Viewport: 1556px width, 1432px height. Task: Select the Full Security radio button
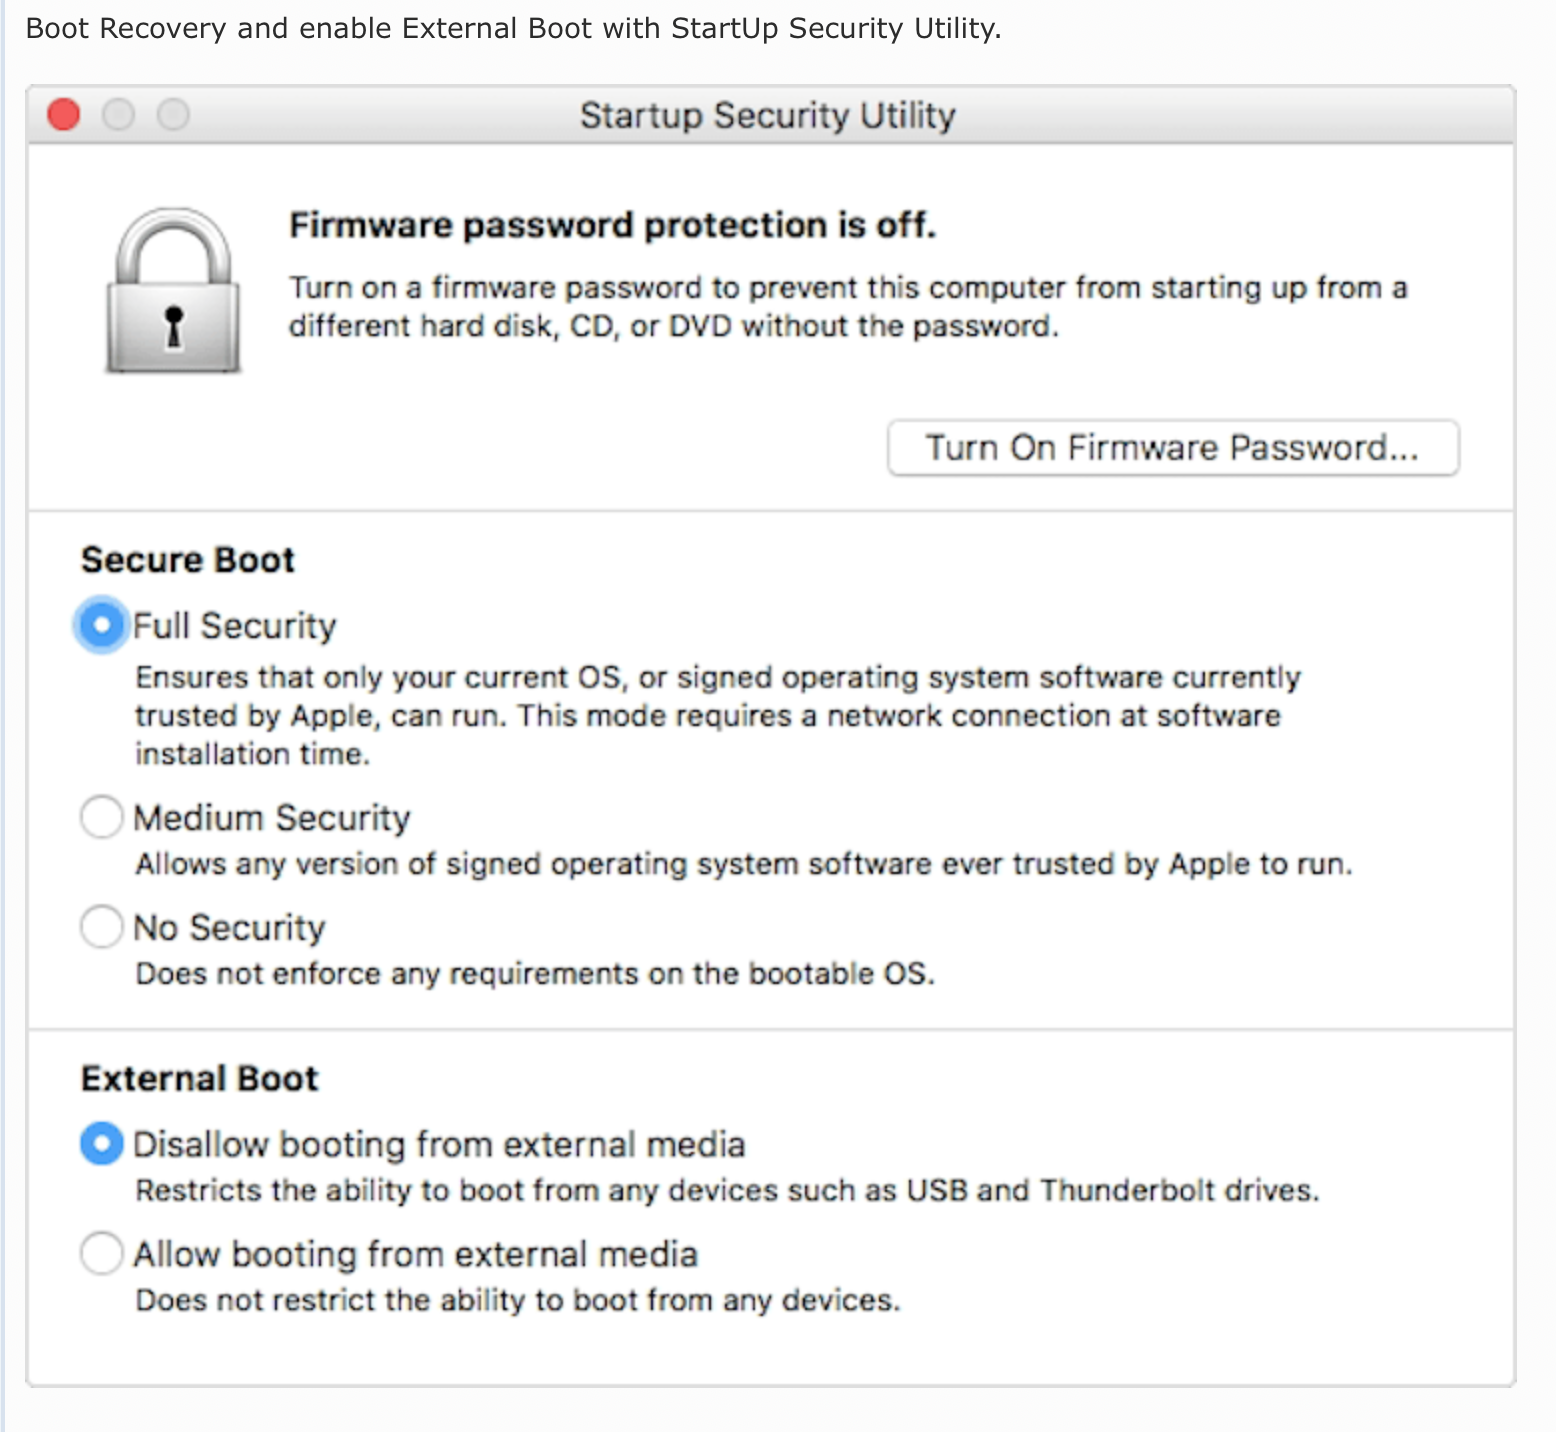coord(101,625)
